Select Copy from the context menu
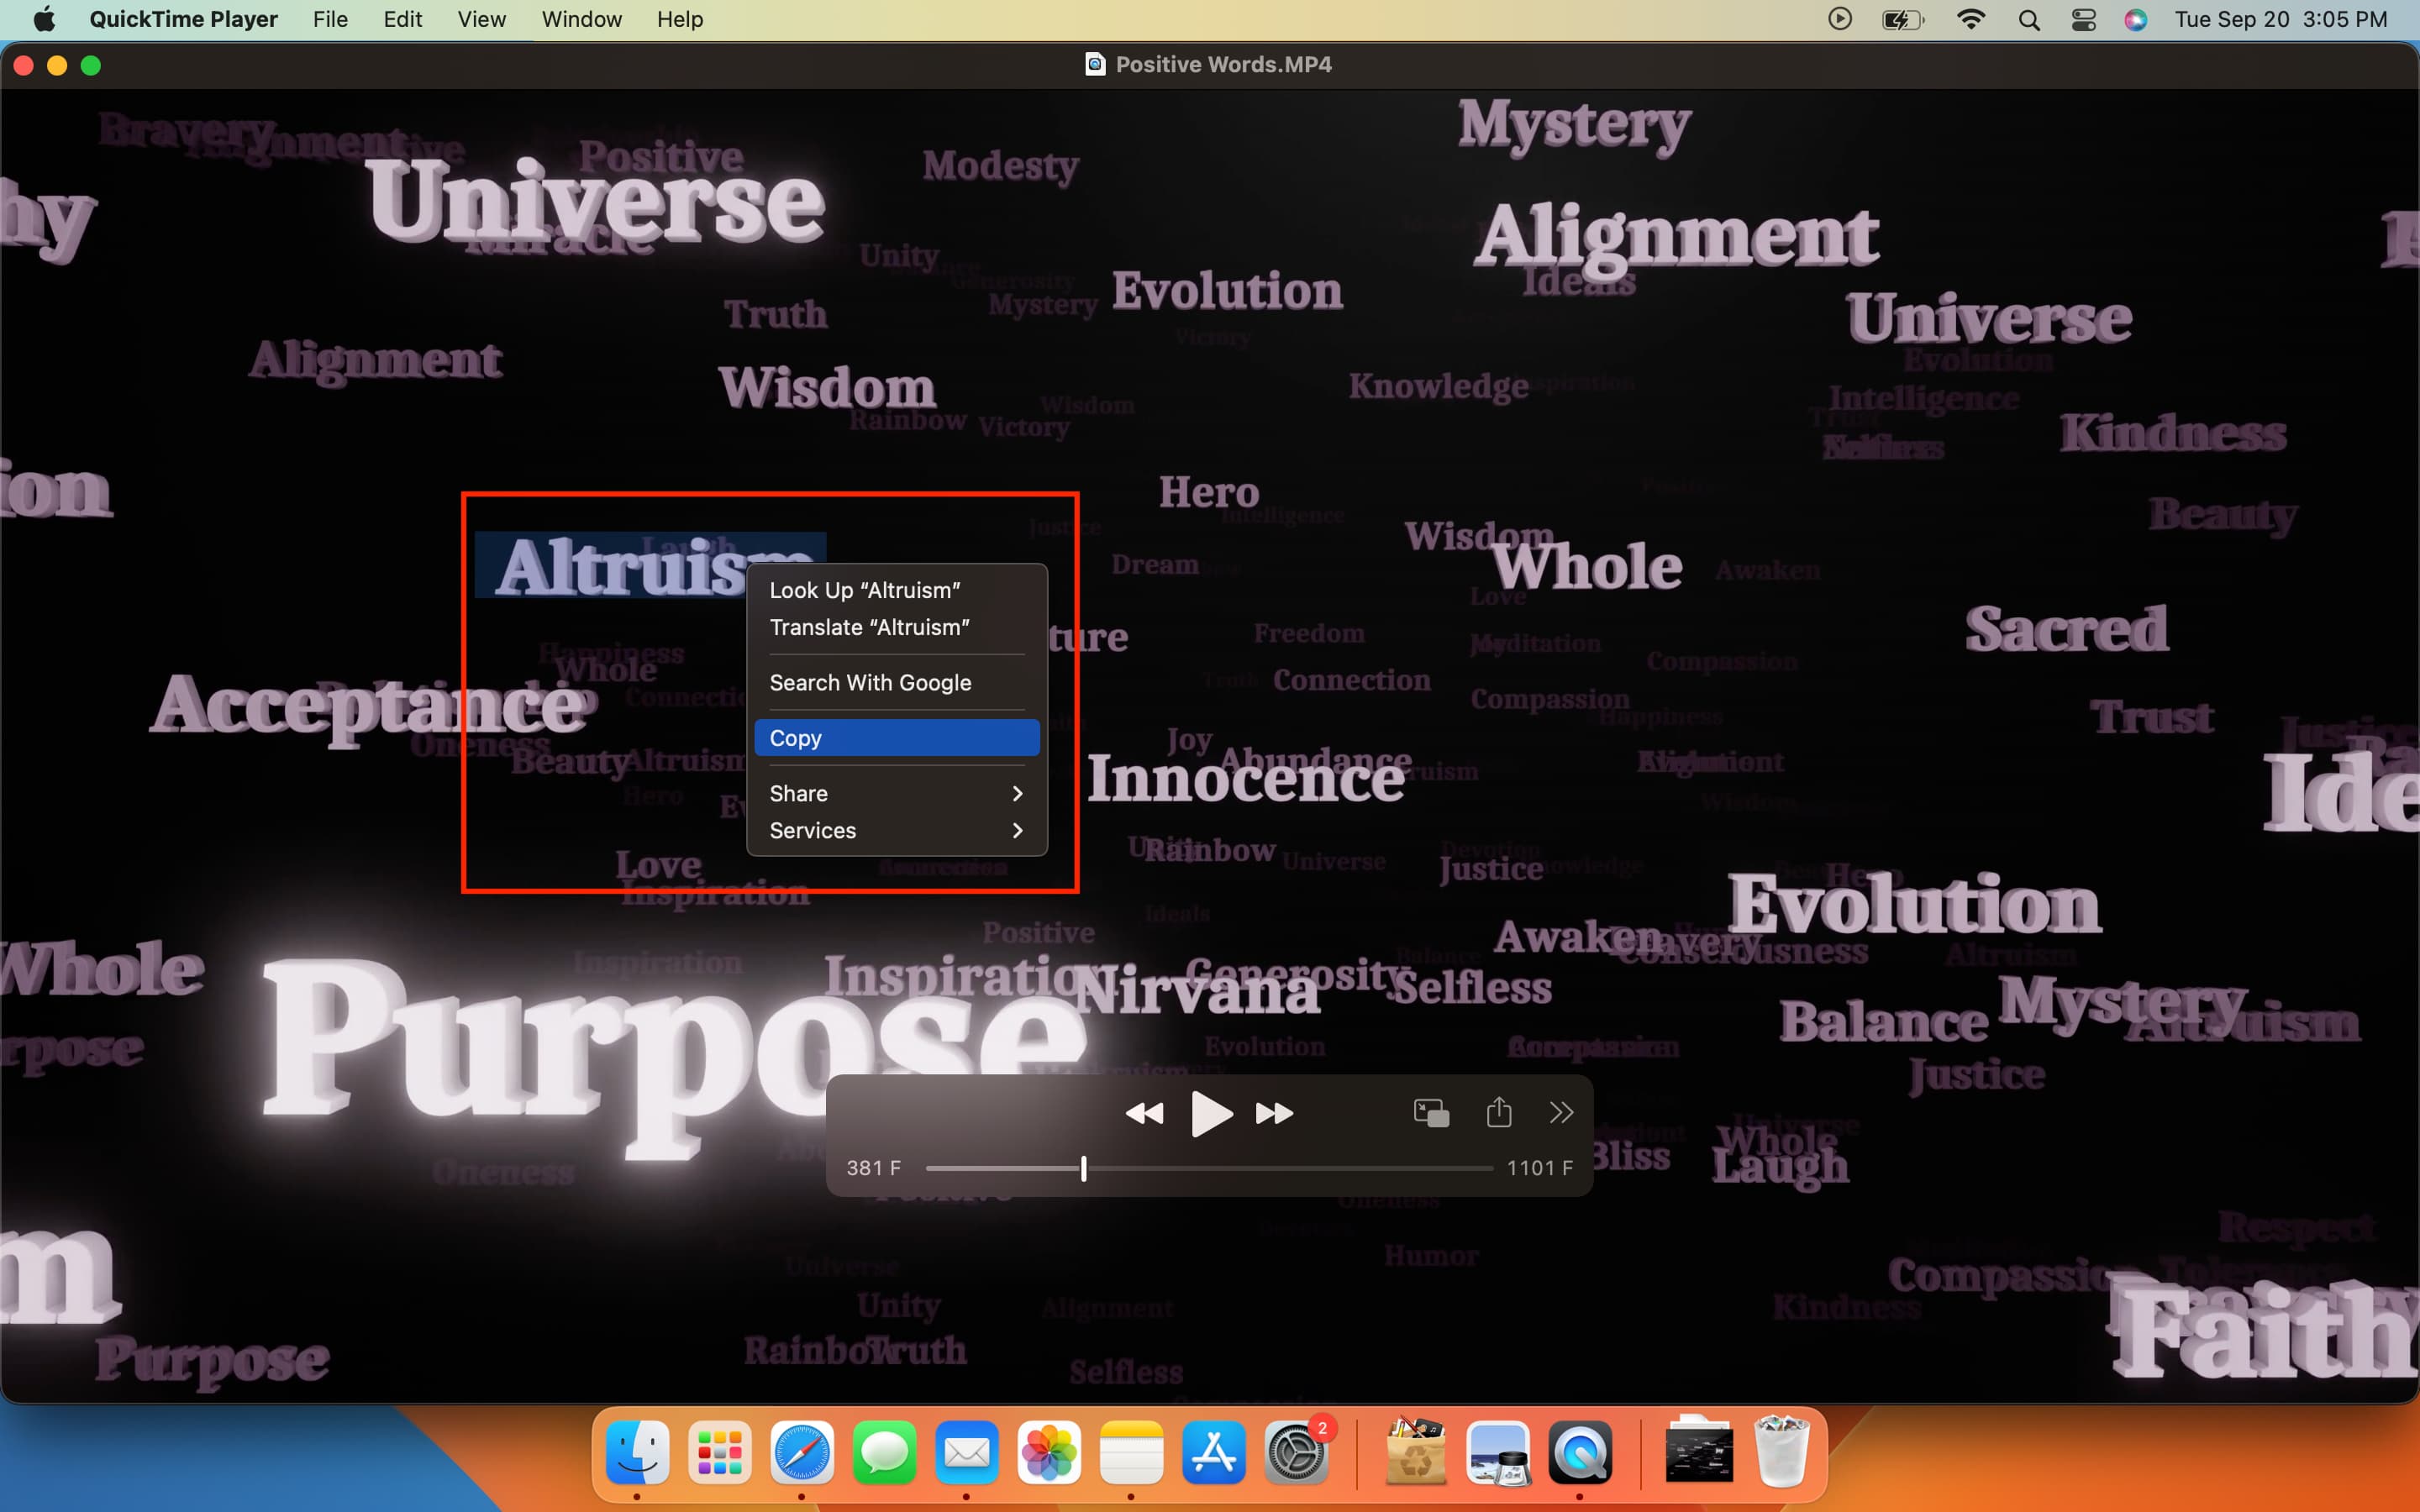 (x=795, y=738)
